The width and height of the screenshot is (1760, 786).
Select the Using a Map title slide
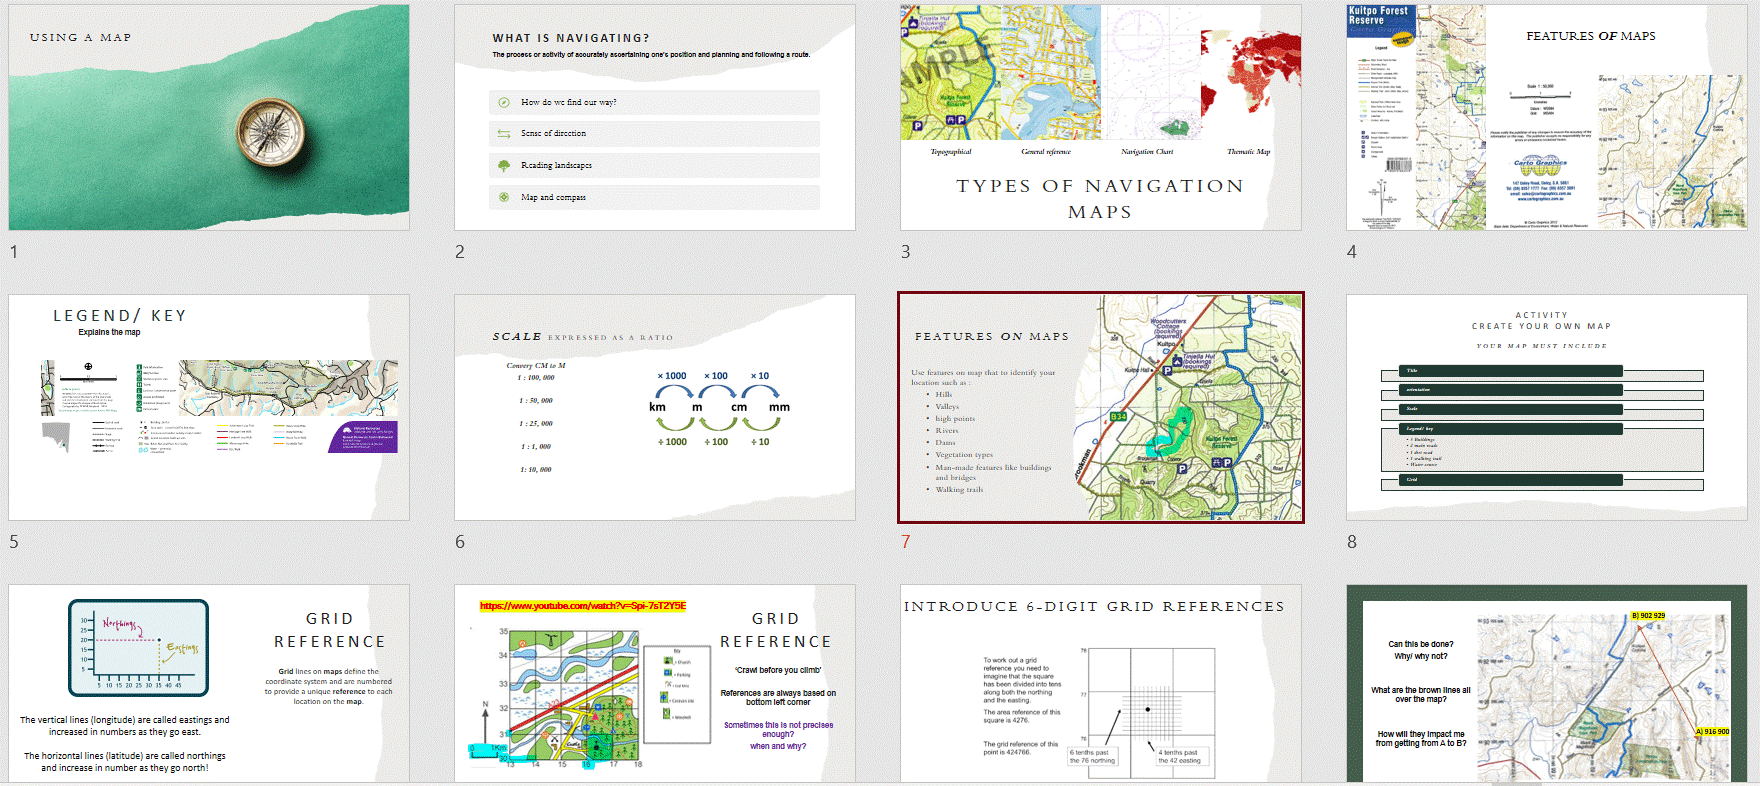(x=209, y=117)
